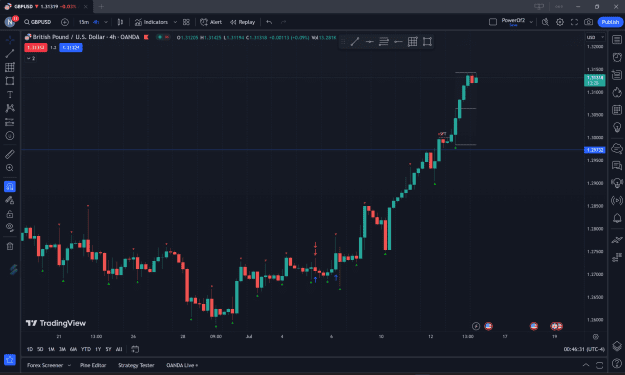Open the alerts clock panel icon

point(617,57)
